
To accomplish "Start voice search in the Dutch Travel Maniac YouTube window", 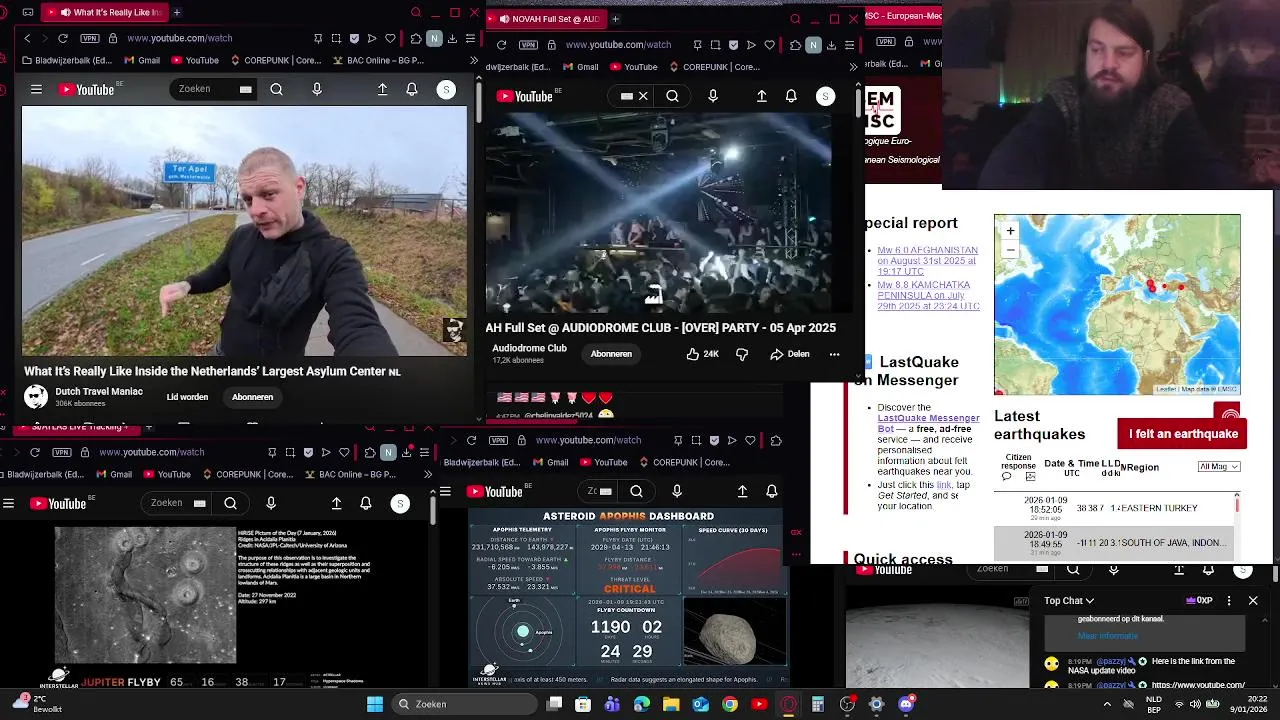I will click(x=317, y=89).
